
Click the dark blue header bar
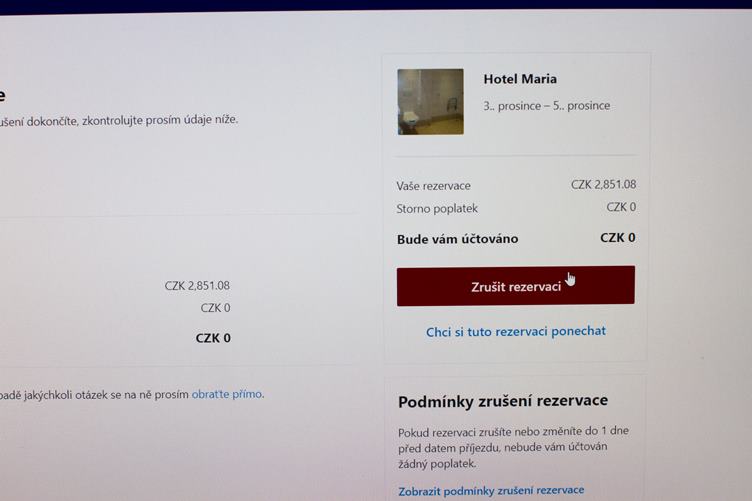click(x=376, y=5)
